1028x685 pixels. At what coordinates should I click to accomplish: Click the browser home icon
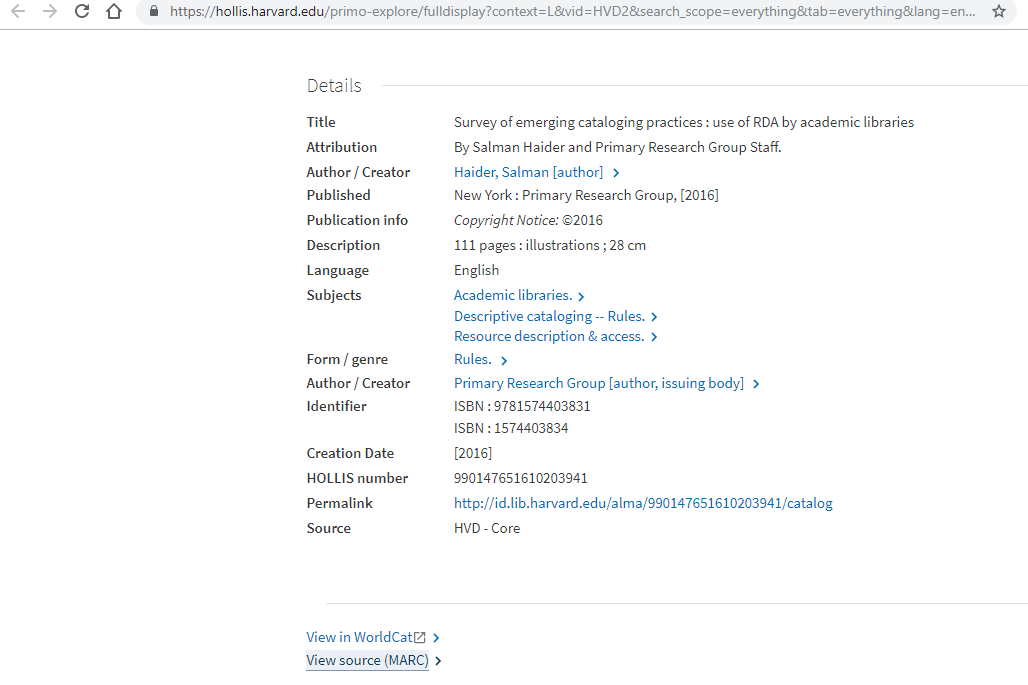tap(113, 14)
